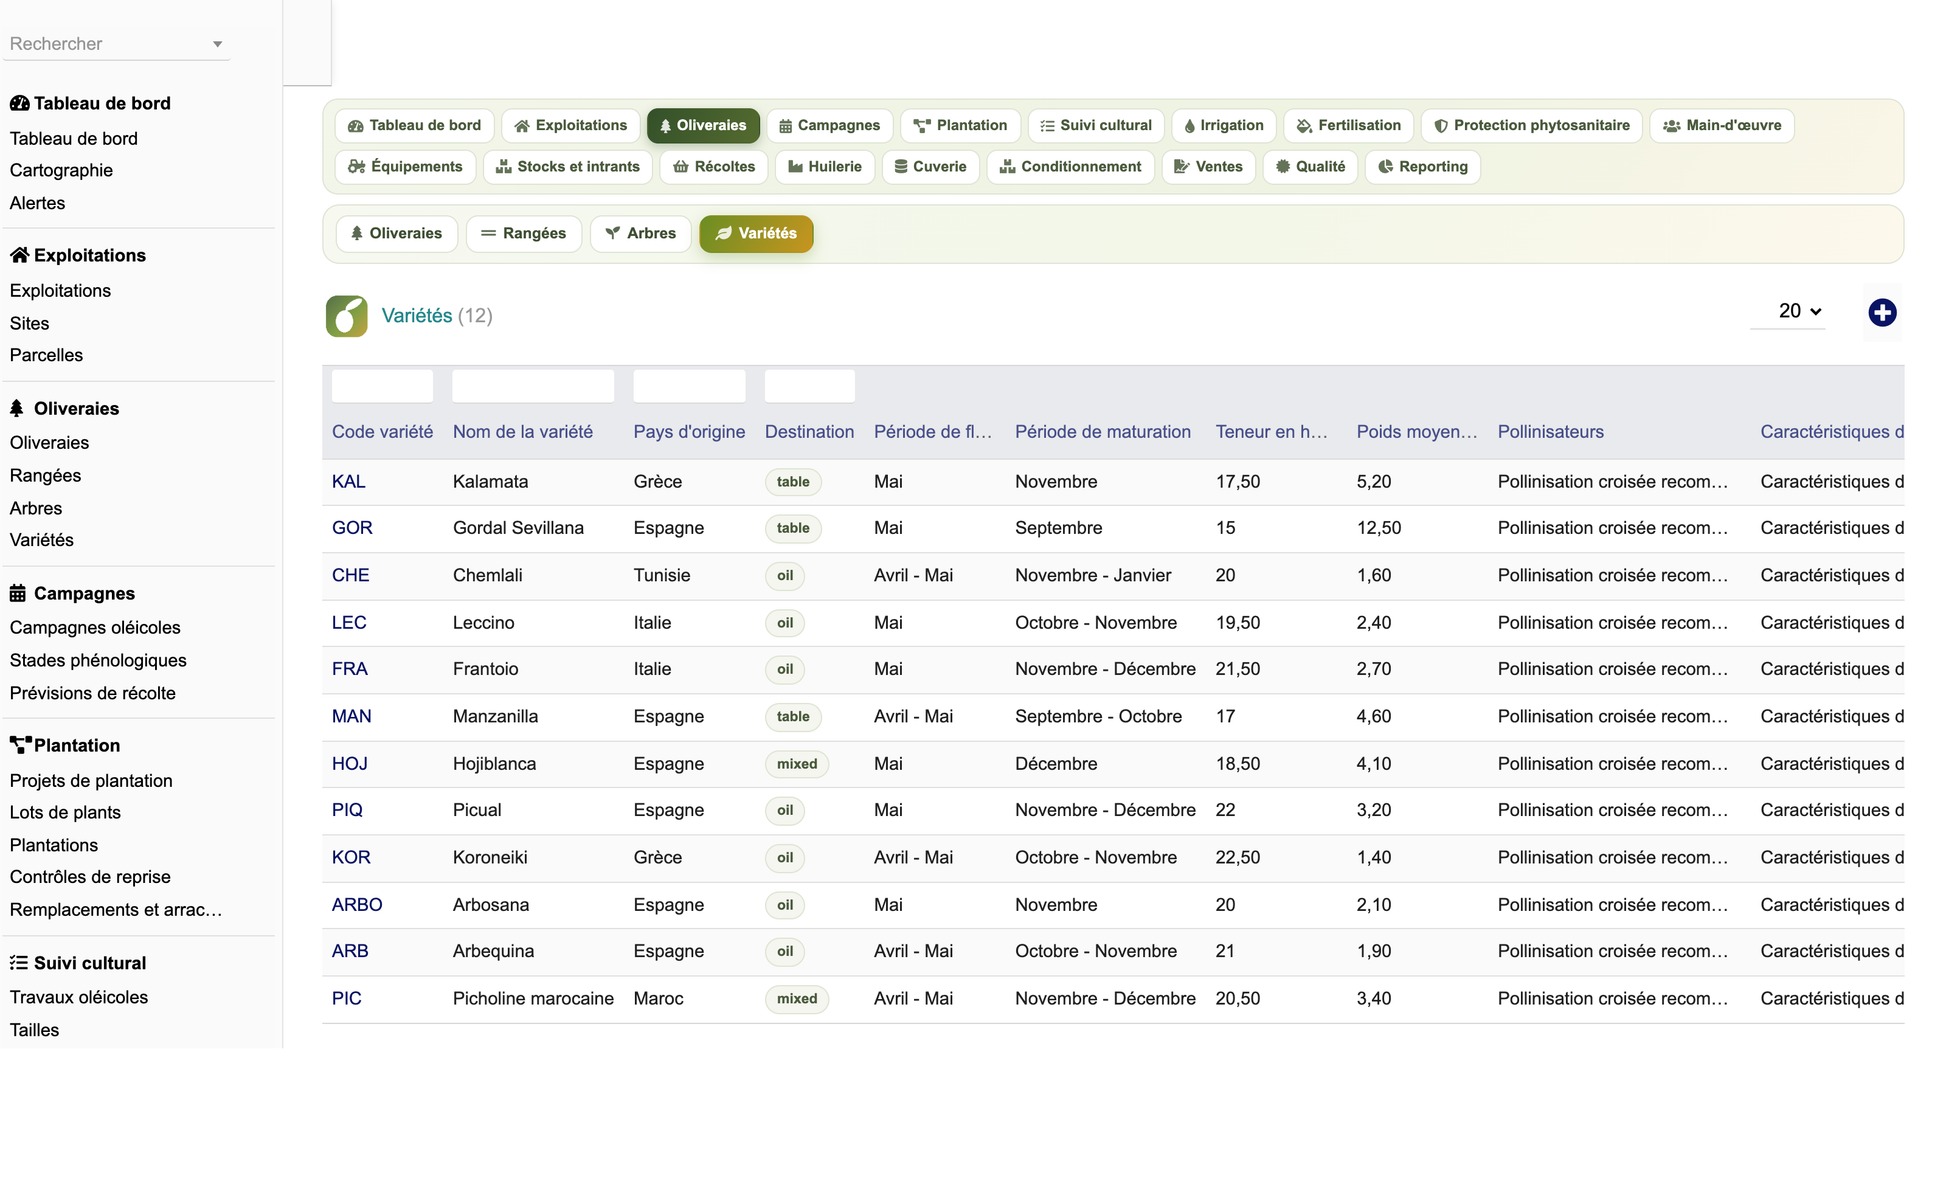Sort by Pollinisateurs column header
Image resolution: width=1946 pixels, height=1204 pixels.
tap(1551, 432)
